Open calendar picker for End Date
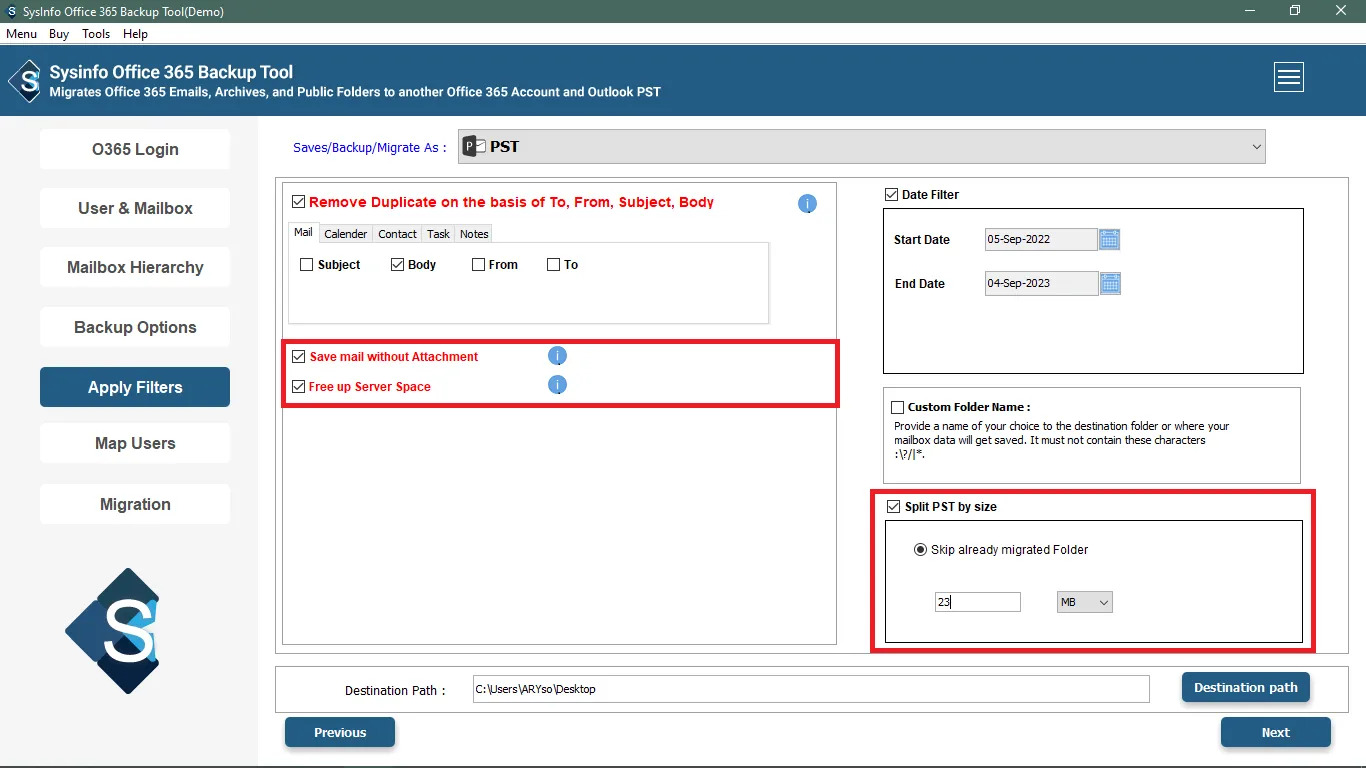The width and height of the screenshot is (1366, 768). point(1110,283)
